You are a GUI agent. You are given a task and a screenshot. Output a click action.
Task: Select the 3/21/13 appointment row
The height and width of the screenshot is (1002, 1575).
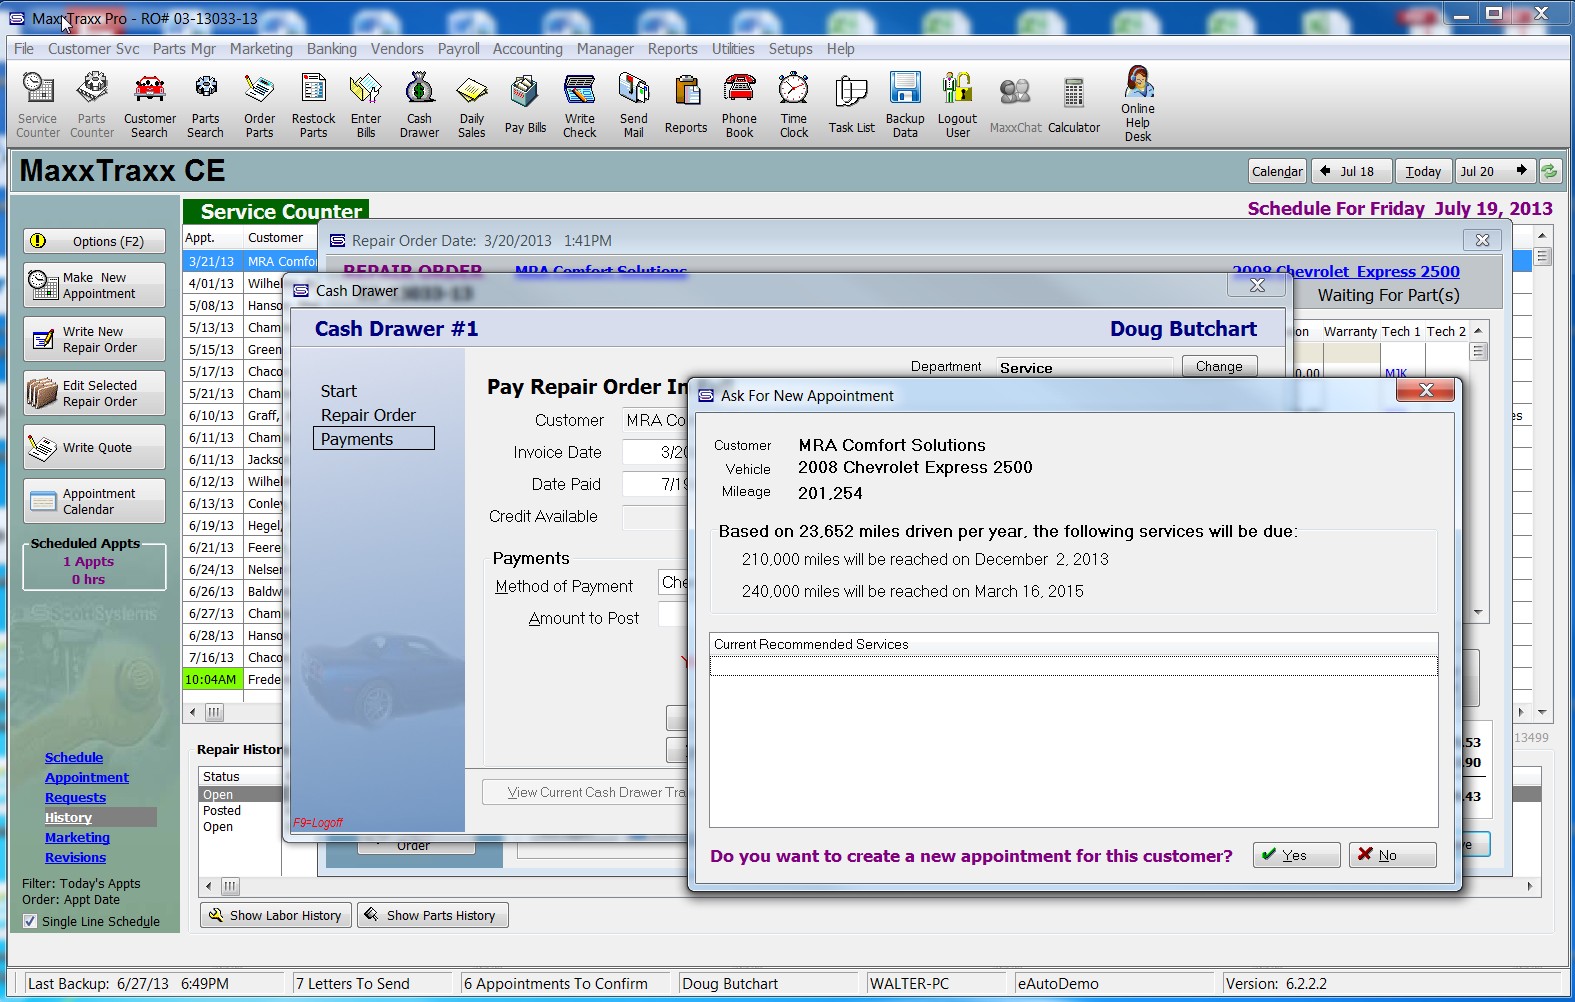tap(250, 261)
